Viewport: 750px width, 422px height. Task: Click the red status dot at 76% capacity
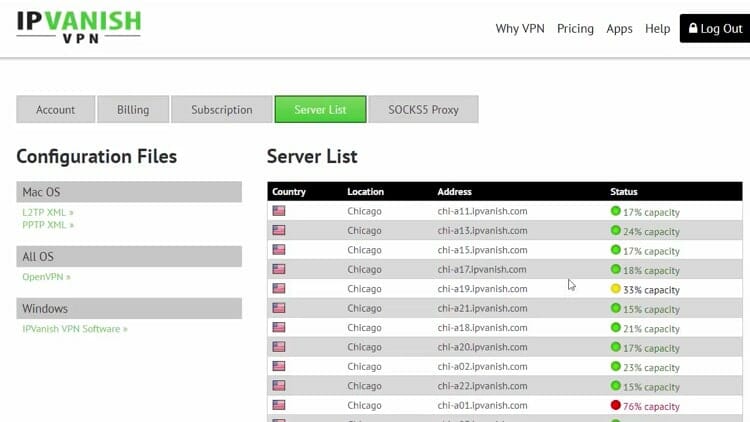click(616, 406)
